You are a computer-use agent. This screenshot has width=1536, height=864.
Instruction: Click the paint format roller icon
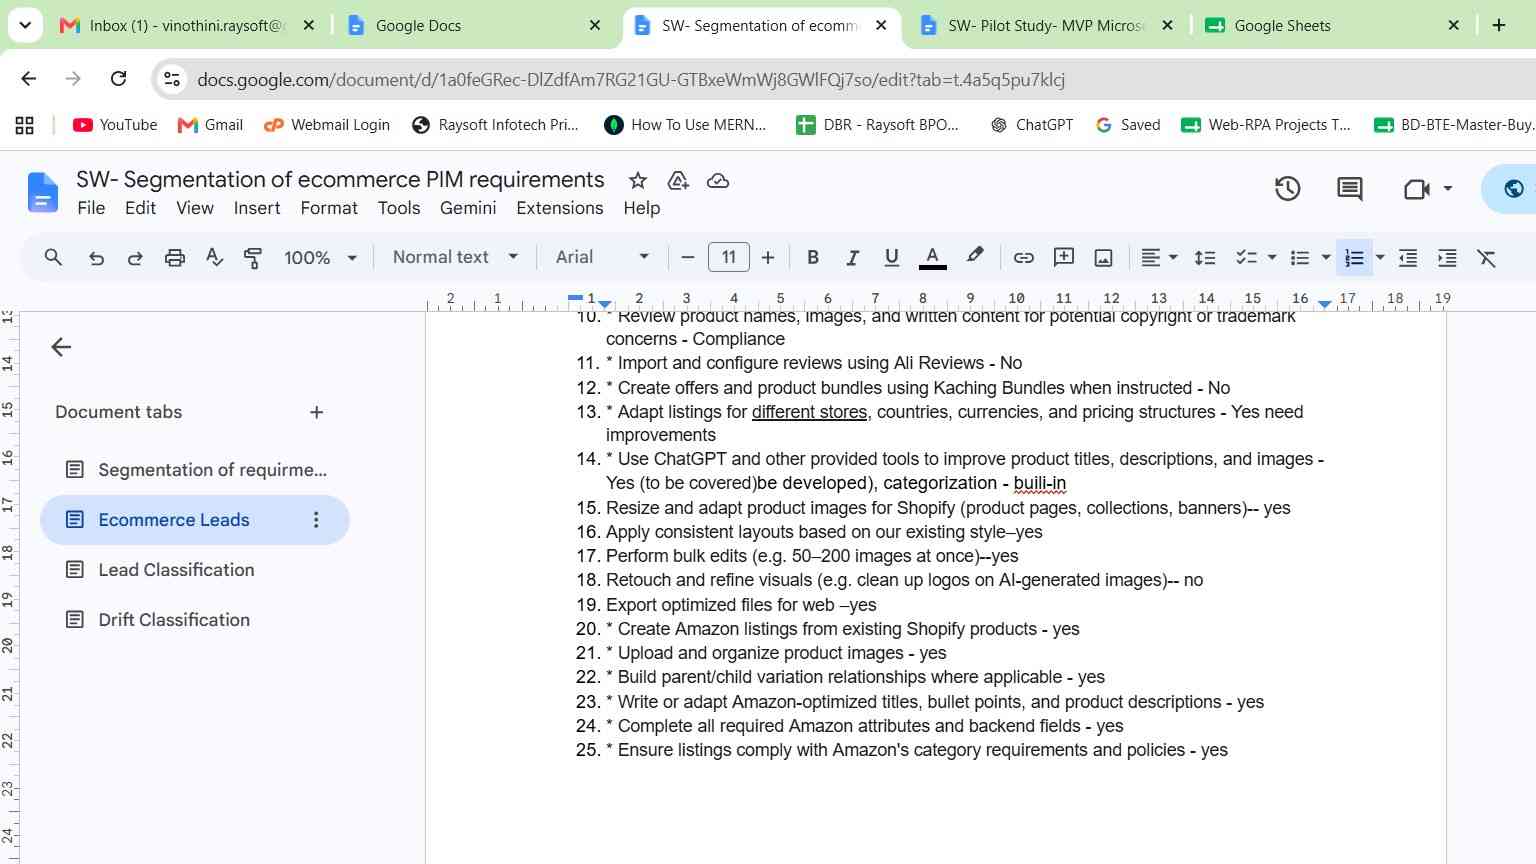click(253, 257)
